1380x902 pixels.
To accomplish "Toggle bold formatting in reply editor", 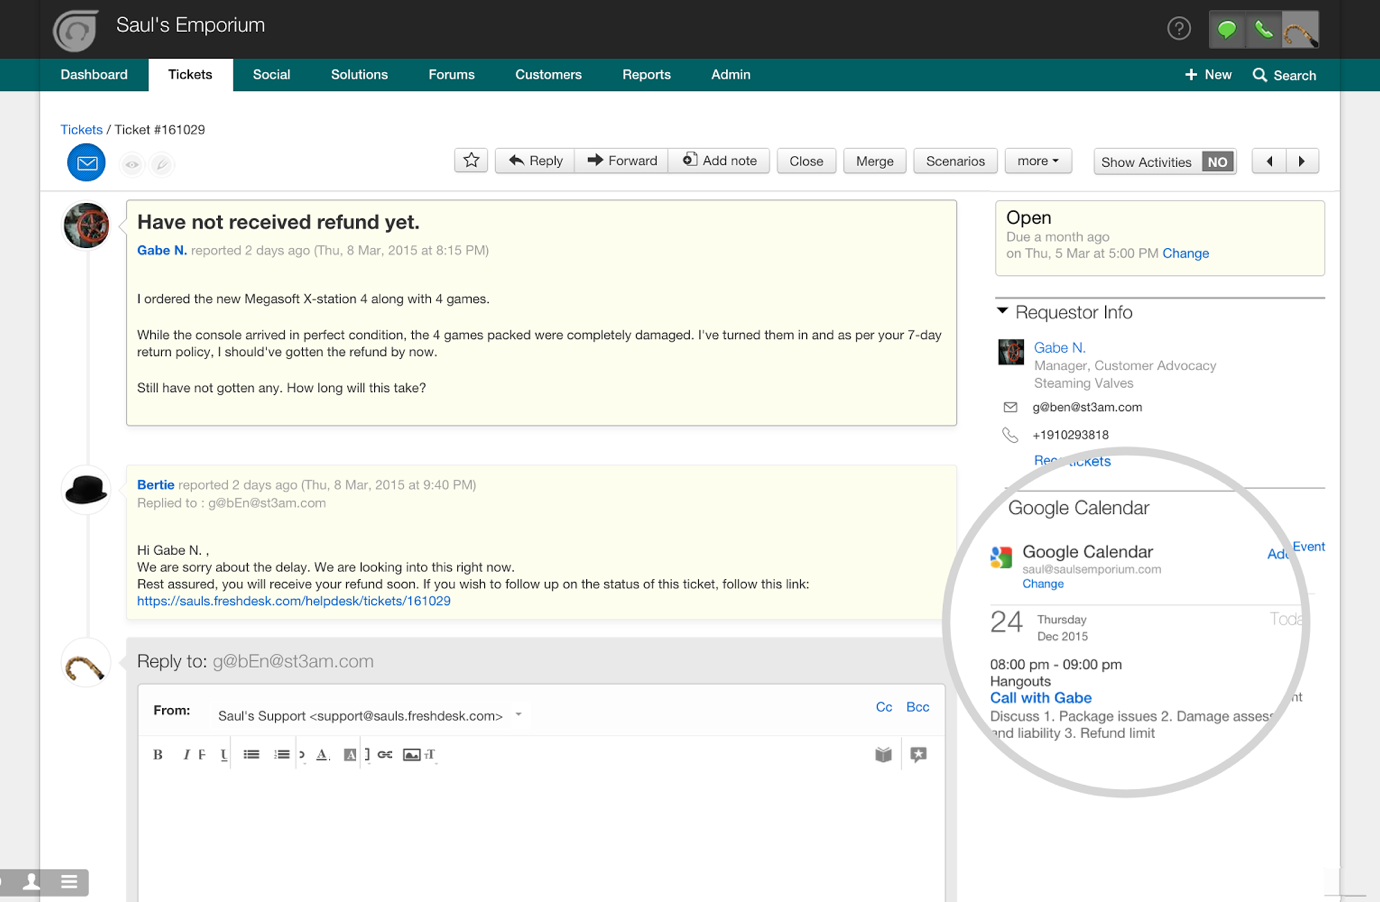I will tap(157, 755).
